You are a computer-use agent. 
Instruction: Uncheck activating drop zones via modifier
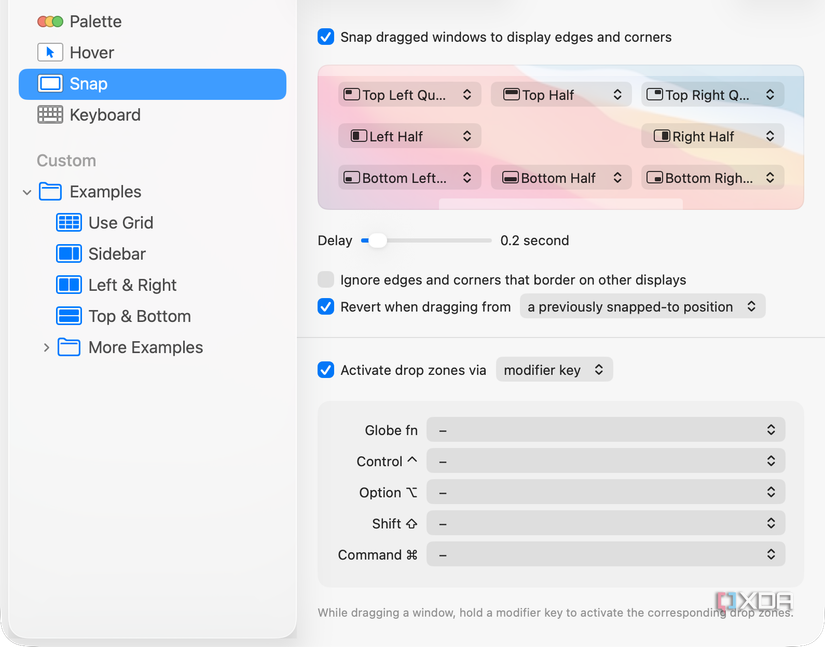(326, 369)
